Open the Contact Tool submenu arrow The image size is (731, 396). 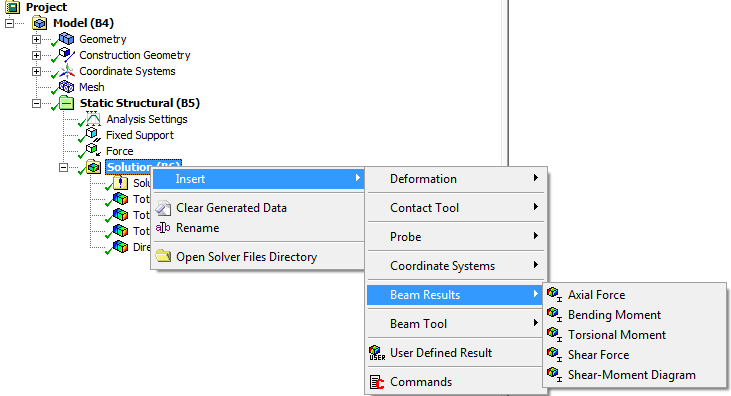[536, 207]
